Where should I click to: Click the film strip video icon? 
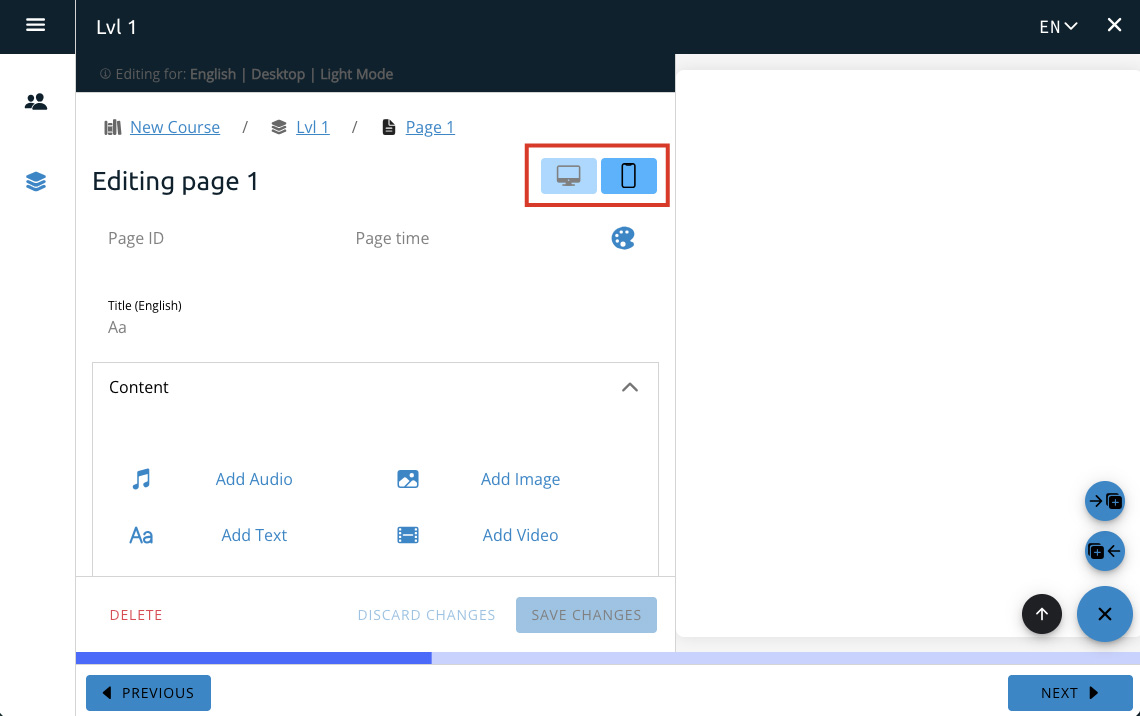tap(408, 535)
